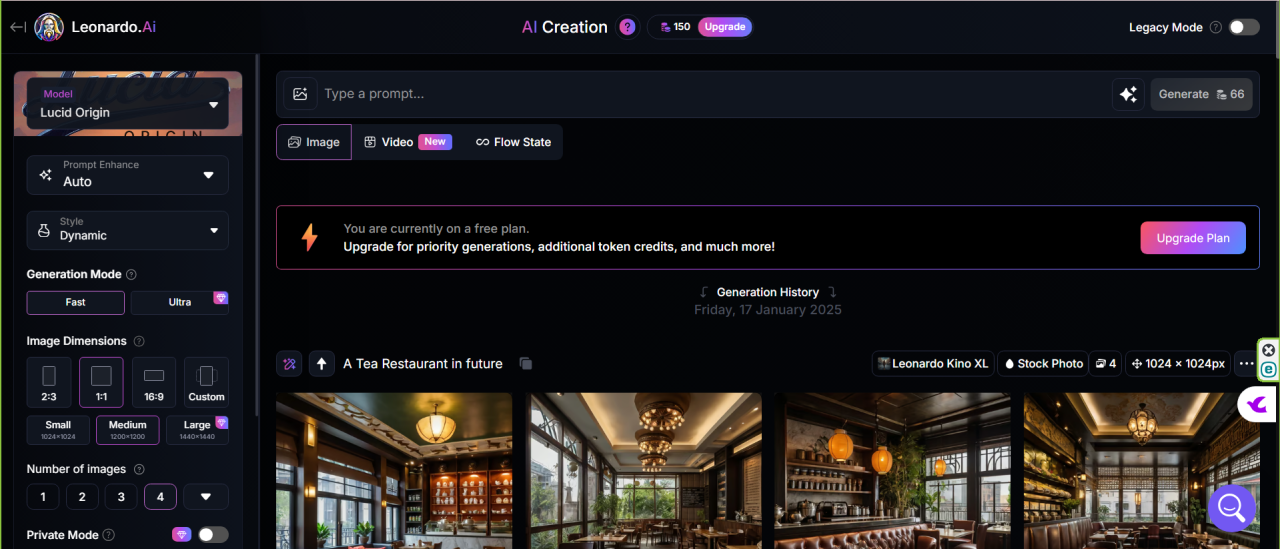Open the three-dot menu for generation
The image size is (1280, 549).
click(x=1246, y=364)
